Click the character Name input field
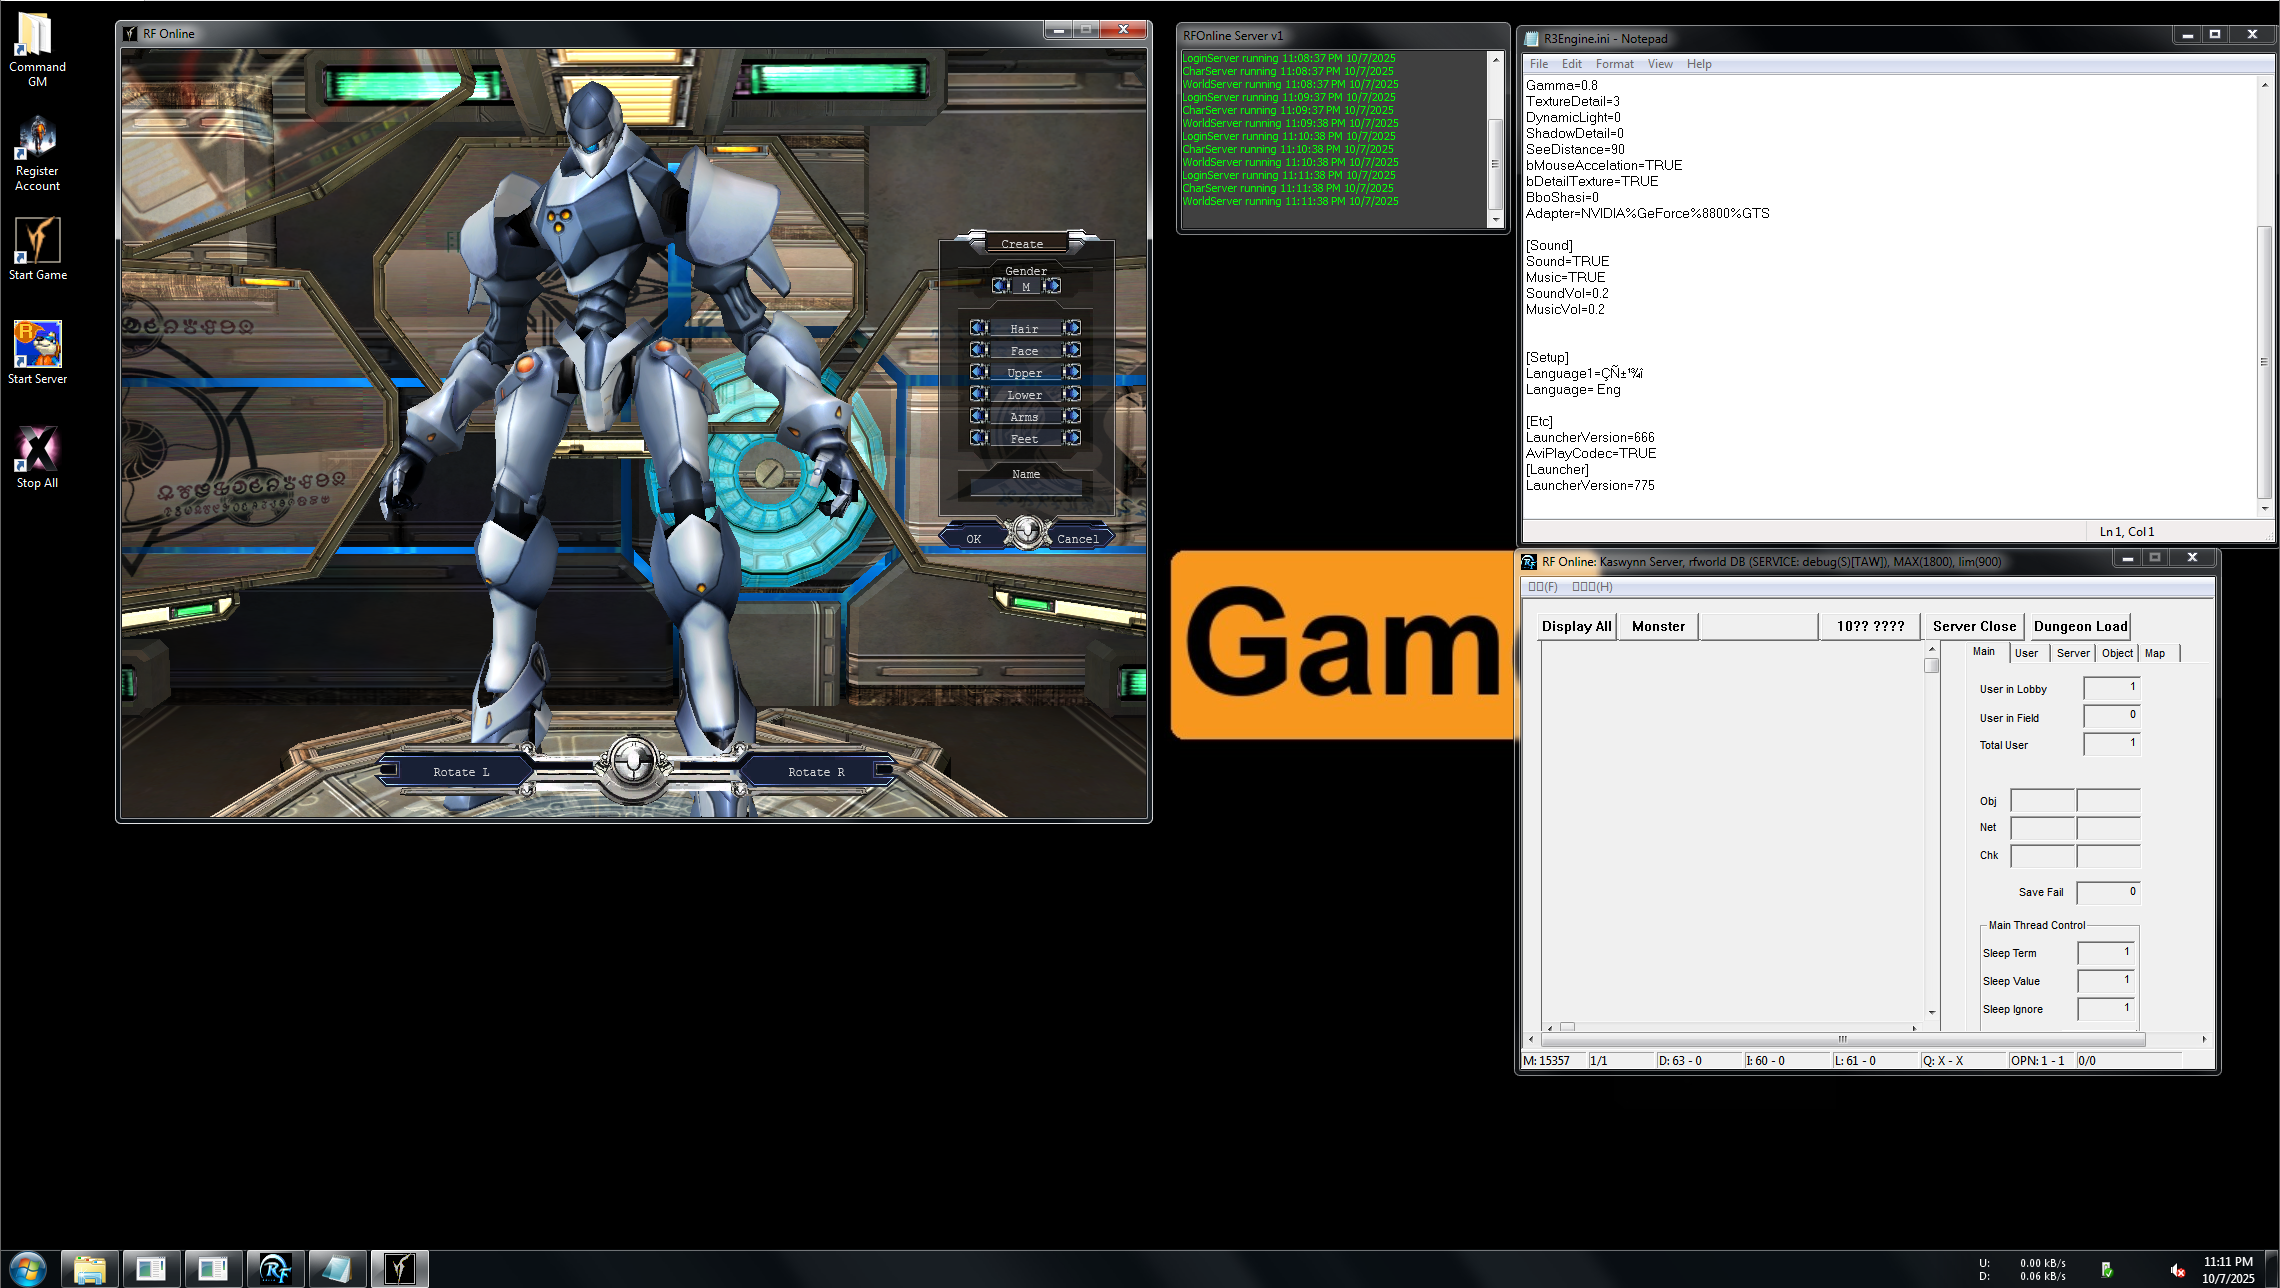2280x1288 pixels. point(1026,489)
